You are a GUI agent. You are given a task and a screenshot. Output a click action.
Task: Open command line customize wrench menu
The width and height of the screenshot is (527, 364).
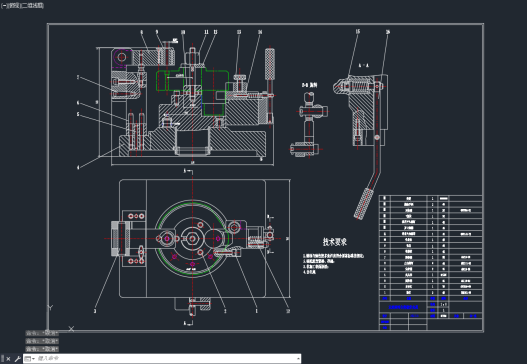click(x=17, y=359)
